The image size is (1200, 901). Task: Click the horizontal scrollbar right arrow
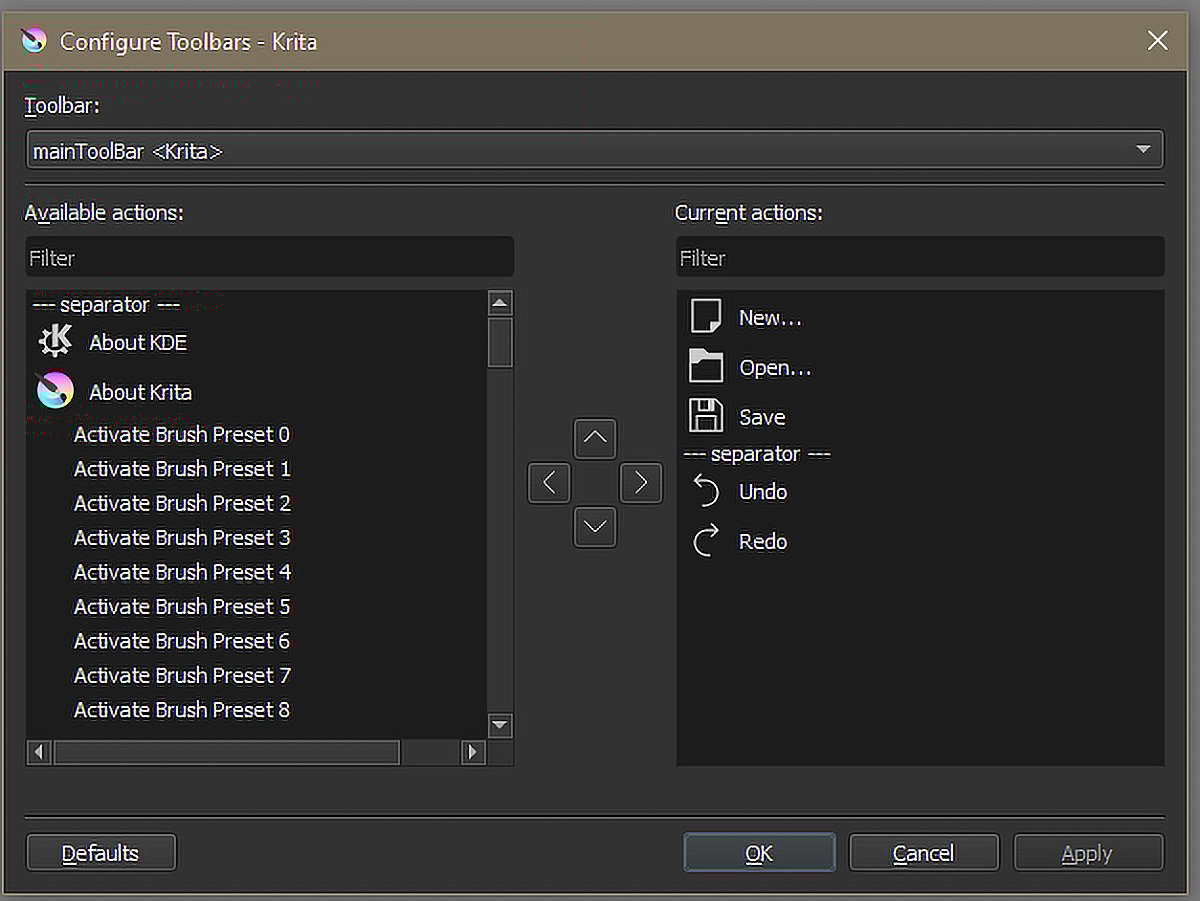click(x=475, y=752)
